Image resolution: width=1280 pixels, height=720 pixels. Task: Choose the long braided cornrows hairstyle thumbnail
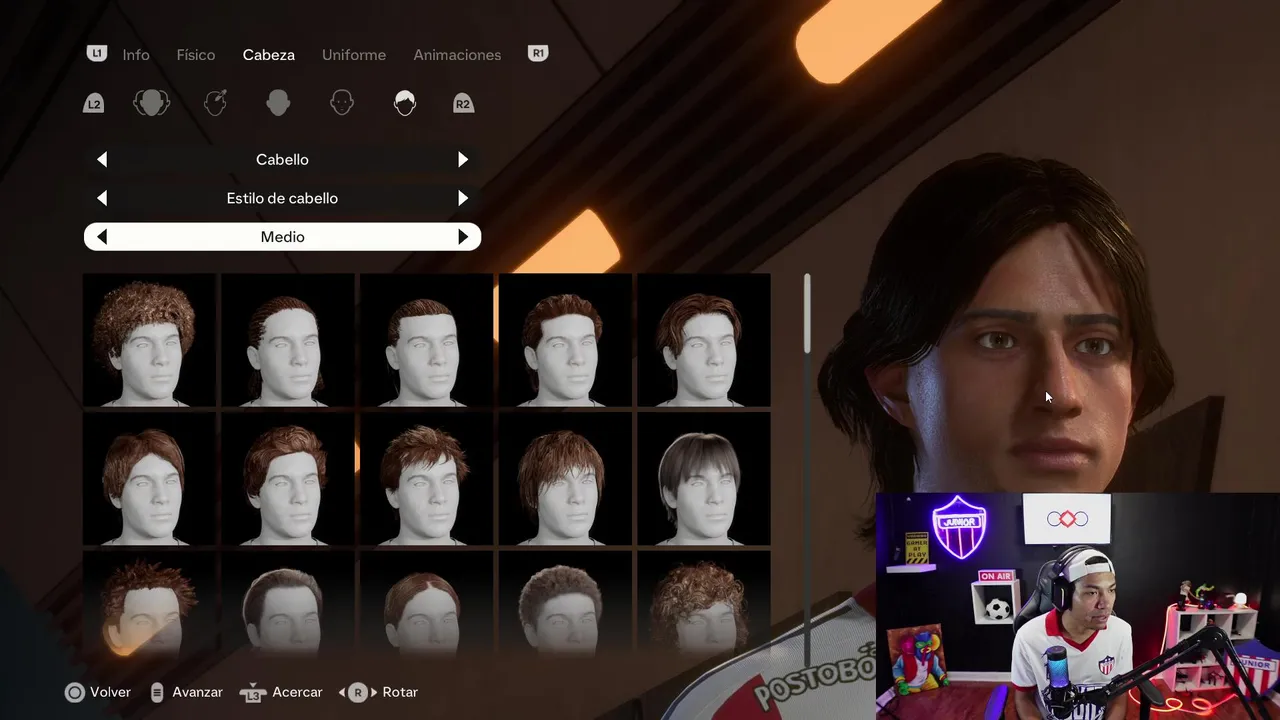pyautogui.click(x=288, y=340)
